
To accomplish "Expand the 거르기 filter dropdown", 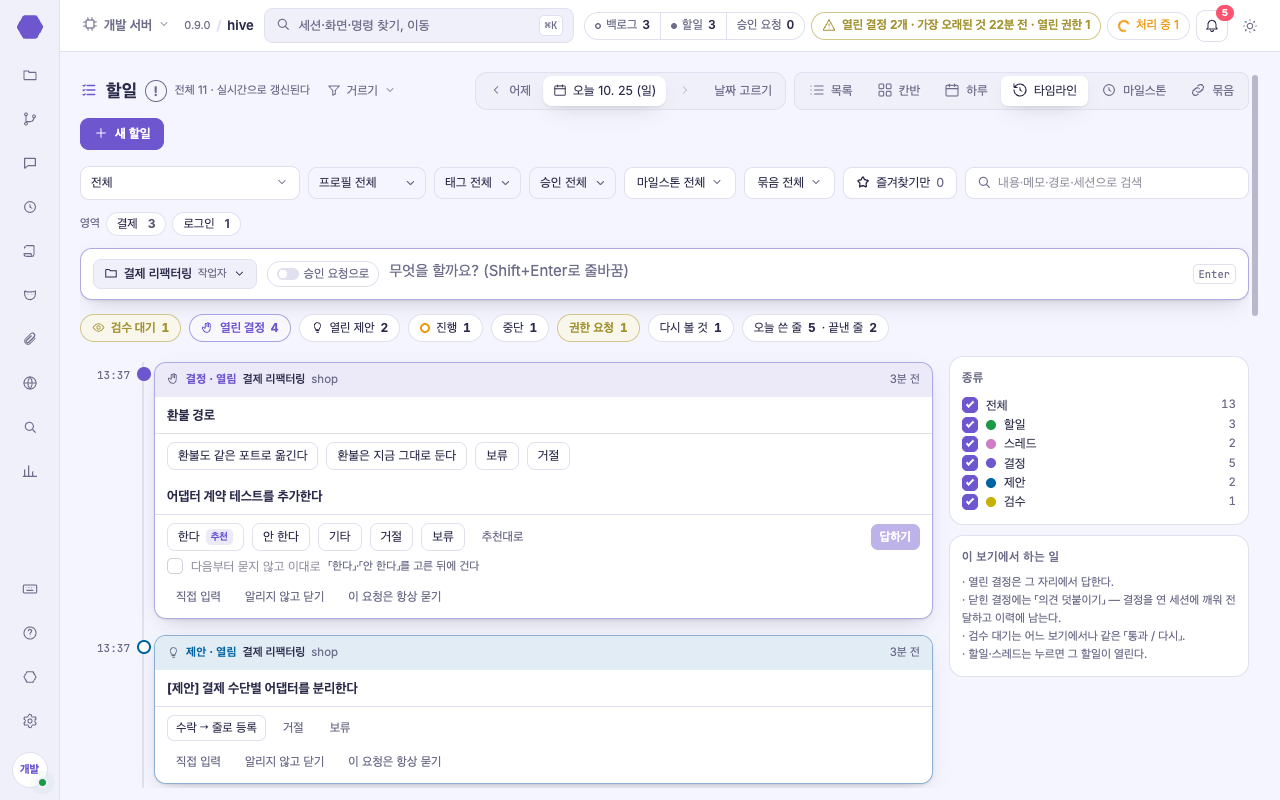I will click(x=361, y=90).
